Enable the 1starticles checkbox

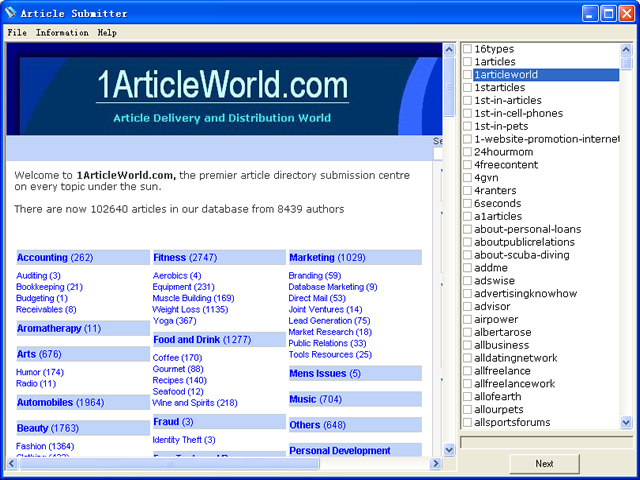point(467,87)
